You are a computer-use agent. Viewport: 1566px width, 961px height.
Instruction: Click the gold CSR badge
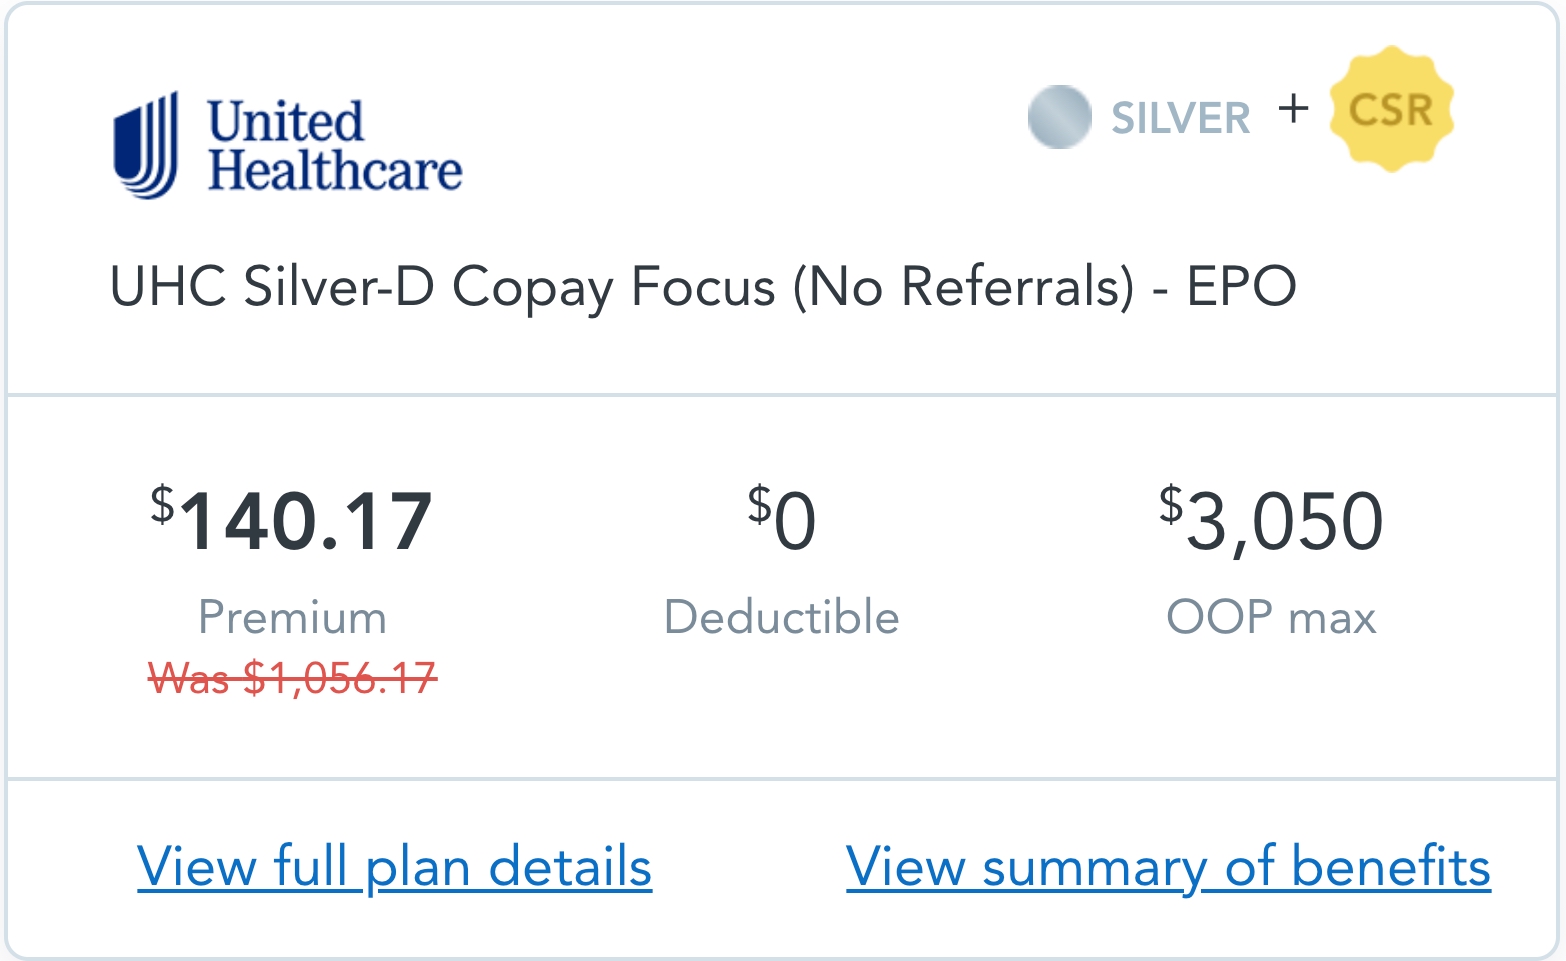(1391, 109)
